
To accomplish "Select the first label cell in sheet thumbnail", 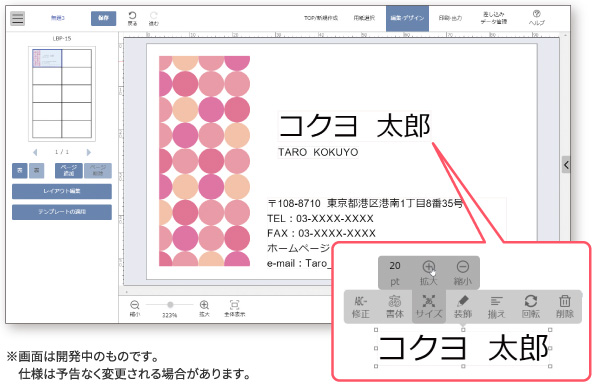I will coord(47,58).
